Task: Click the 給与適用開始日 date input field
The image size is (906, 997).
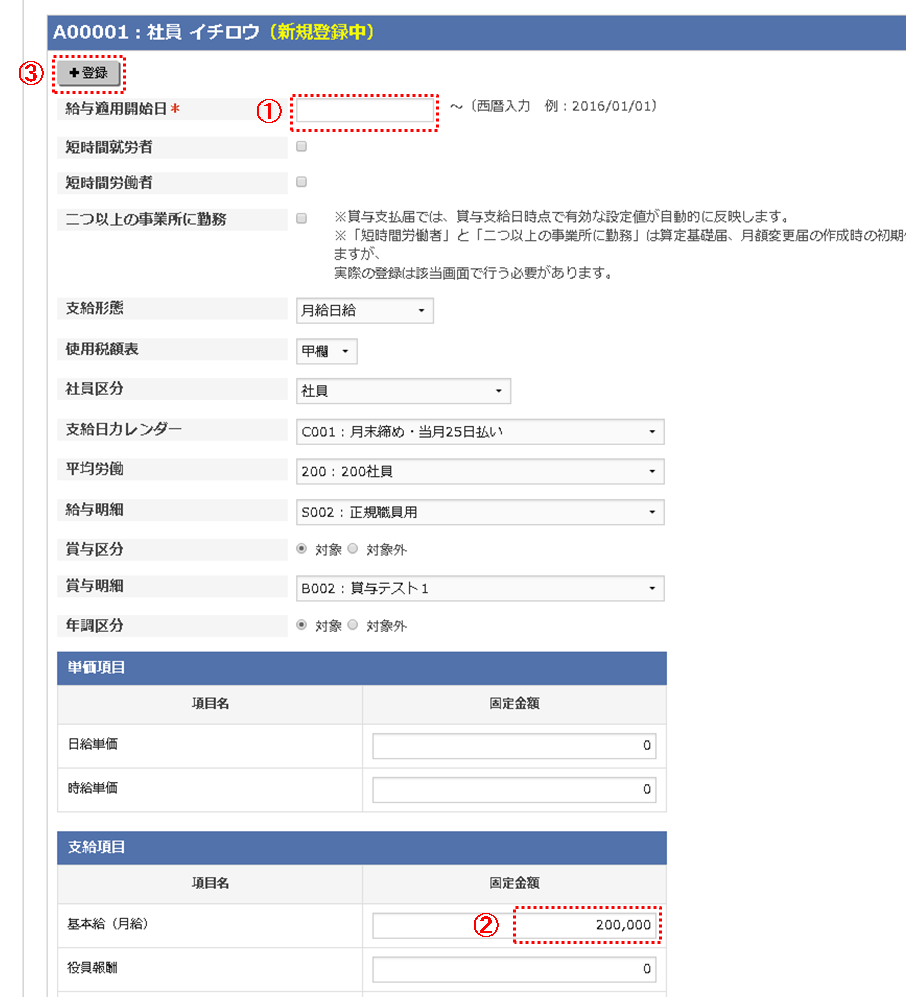Action: coord(363,108)
